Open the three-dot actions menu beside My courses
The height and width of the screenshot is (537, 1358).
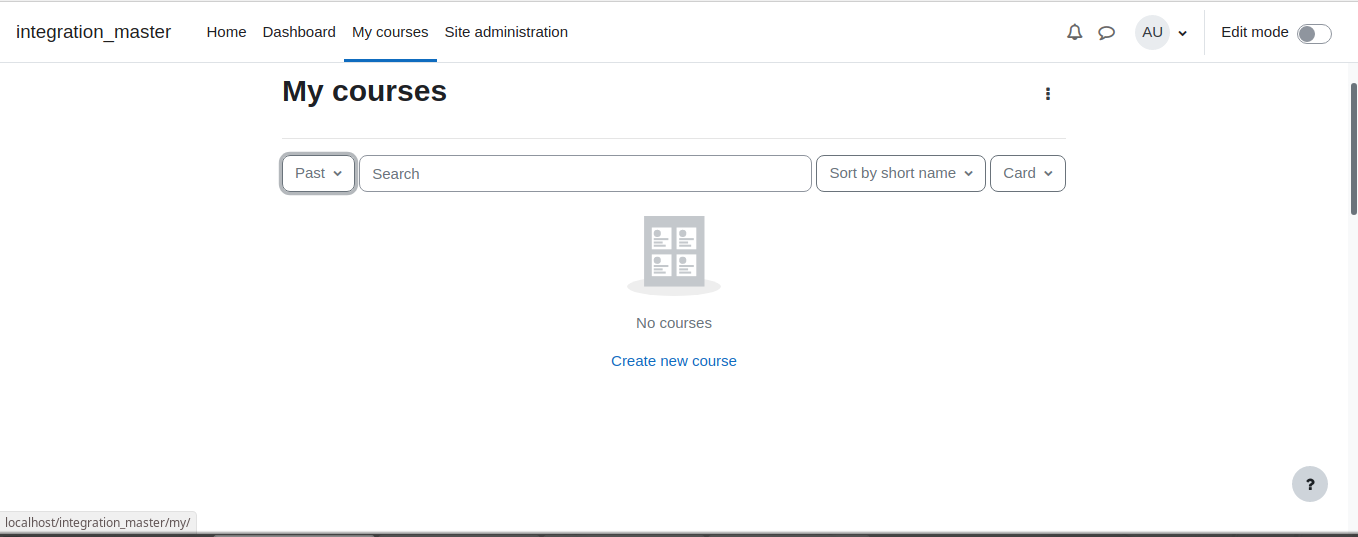point(1048,94)
